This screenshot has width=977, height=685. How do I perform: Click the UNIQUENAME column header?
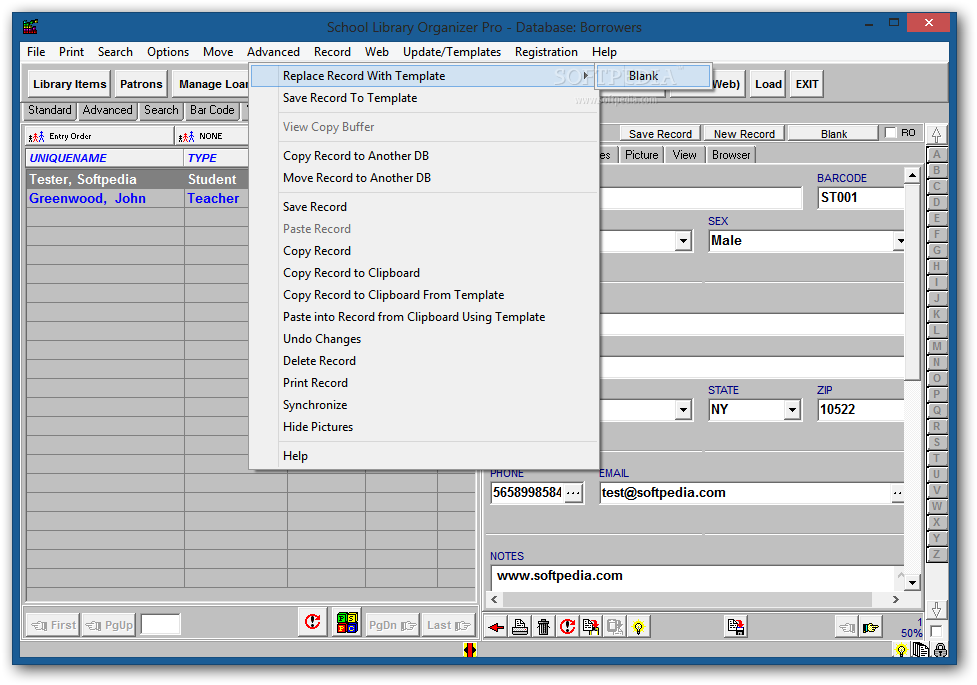pos(105,158)
